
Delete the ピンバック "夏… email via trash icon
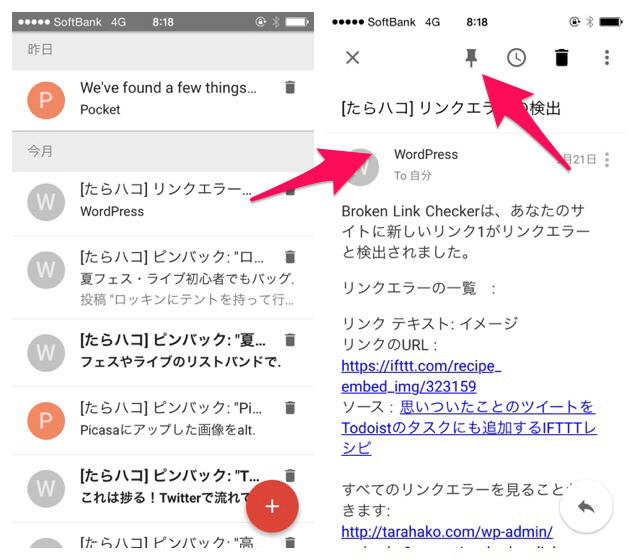[x=290, y=340]
